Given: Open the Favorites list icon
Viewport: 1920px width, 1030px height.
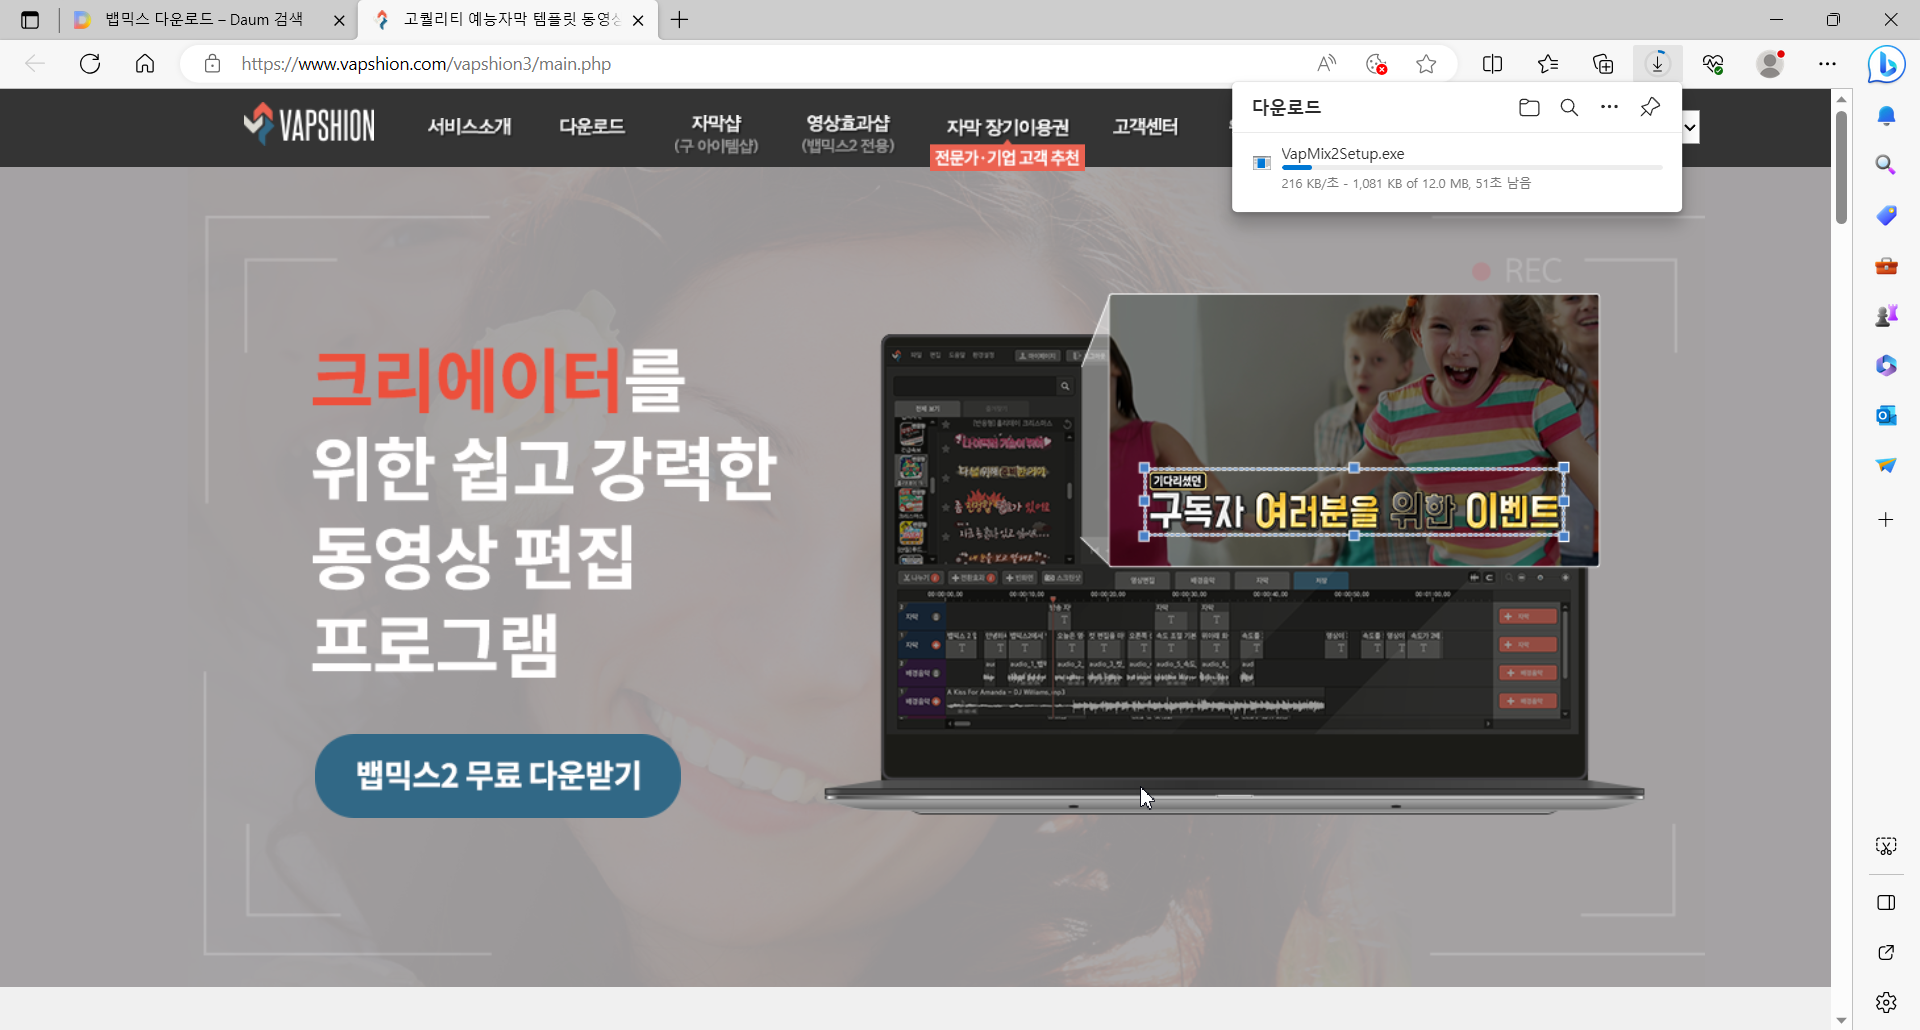Looking at the screenshot, I should (1548, 64).
